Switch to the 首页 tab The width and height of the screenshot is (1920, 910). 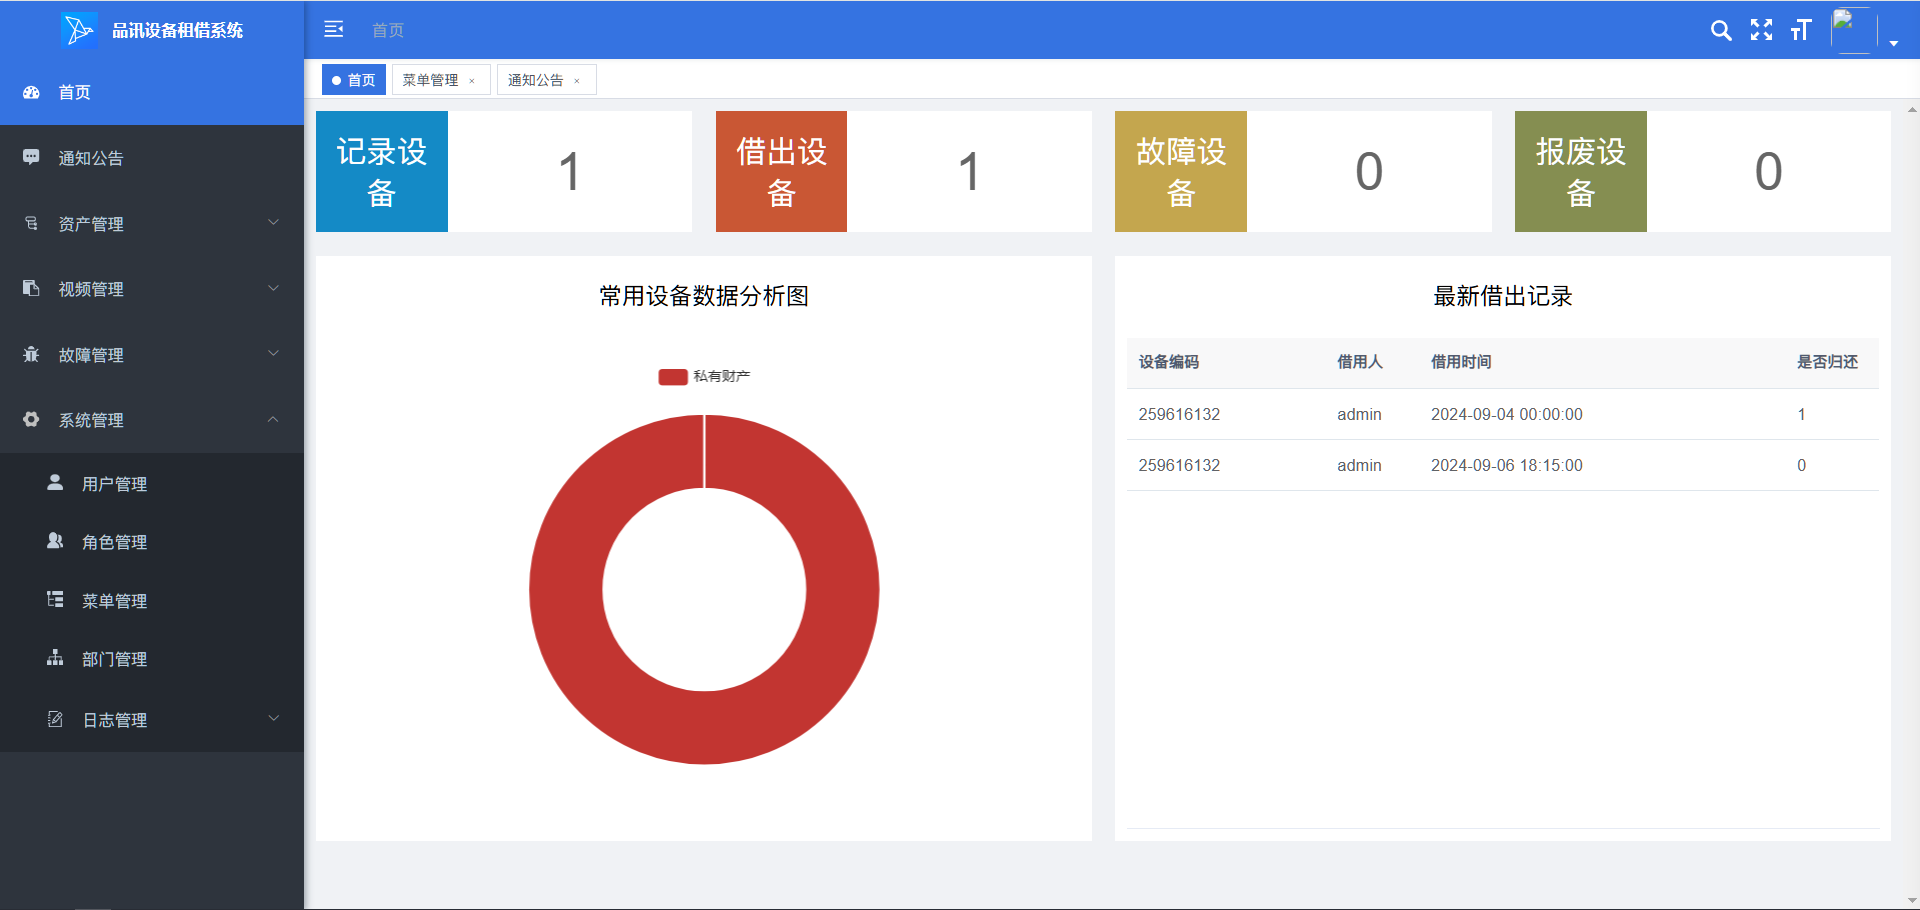point(354,80)
